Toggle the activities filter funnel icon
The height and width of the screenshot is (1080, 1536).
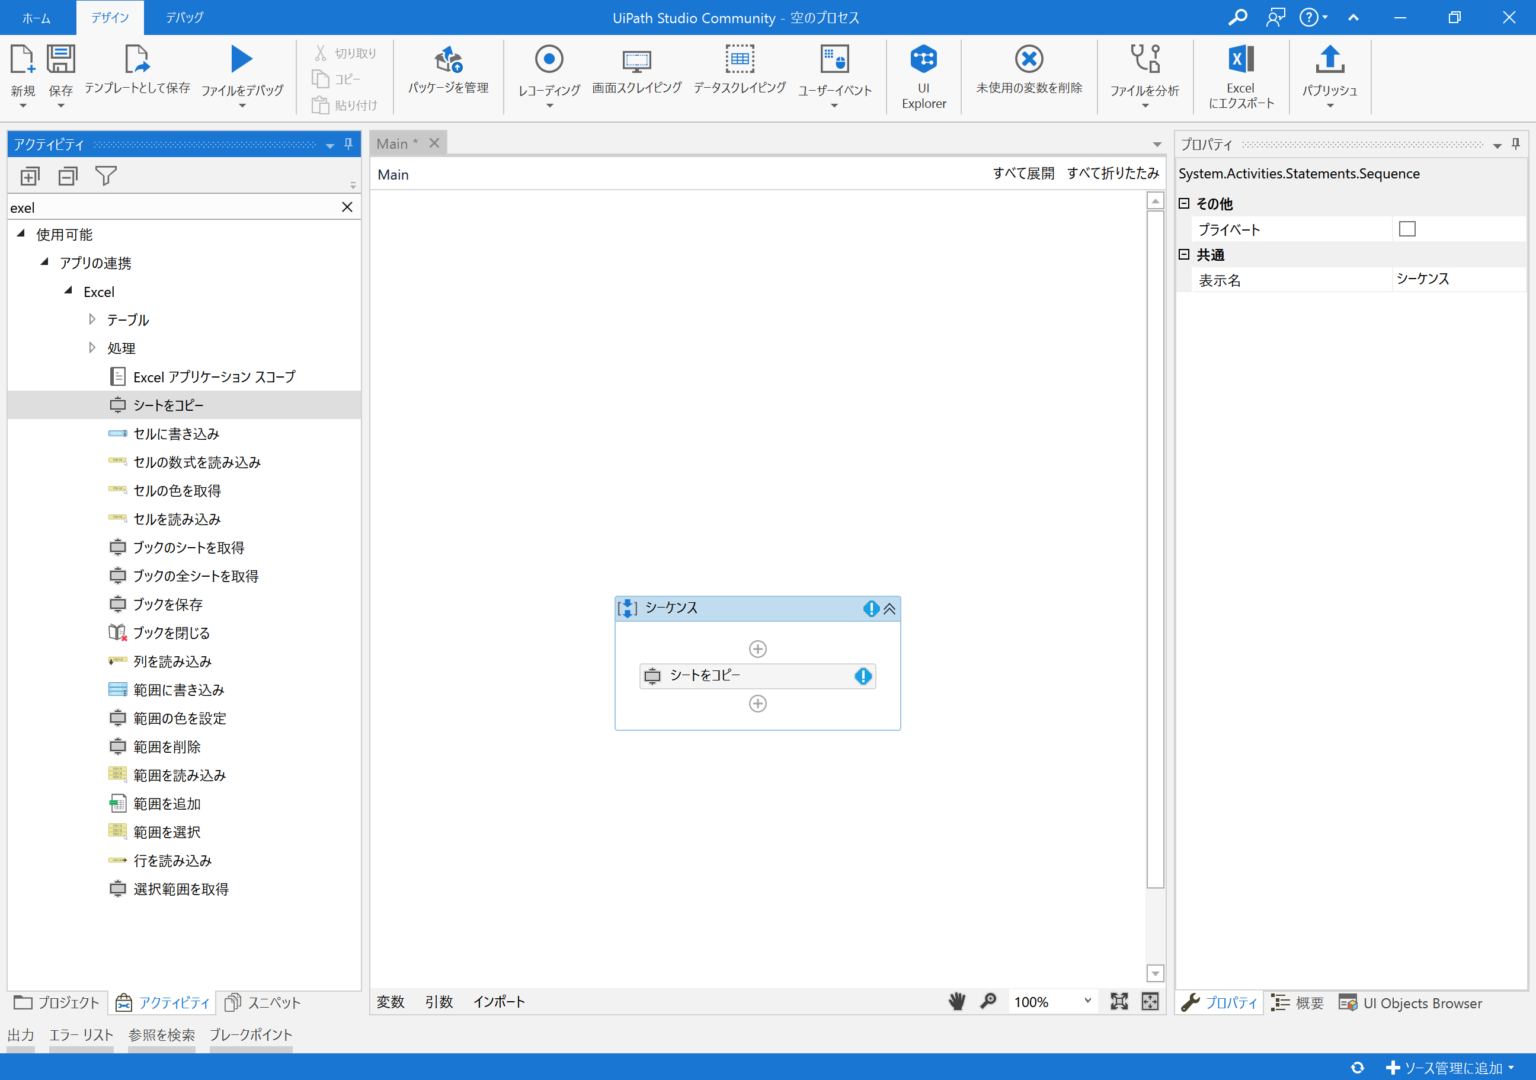(x=105, y=175)
